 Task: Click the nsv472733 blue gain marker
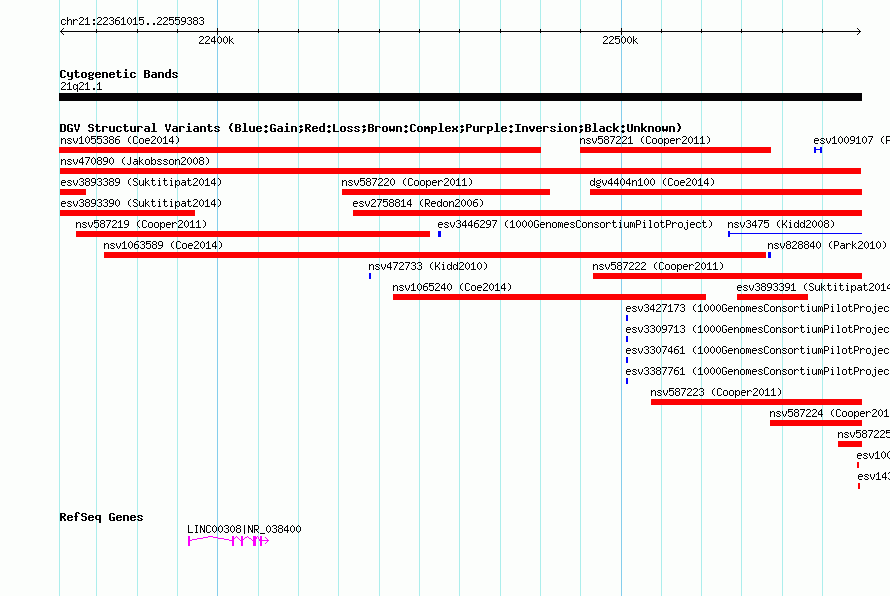[370, 276]
